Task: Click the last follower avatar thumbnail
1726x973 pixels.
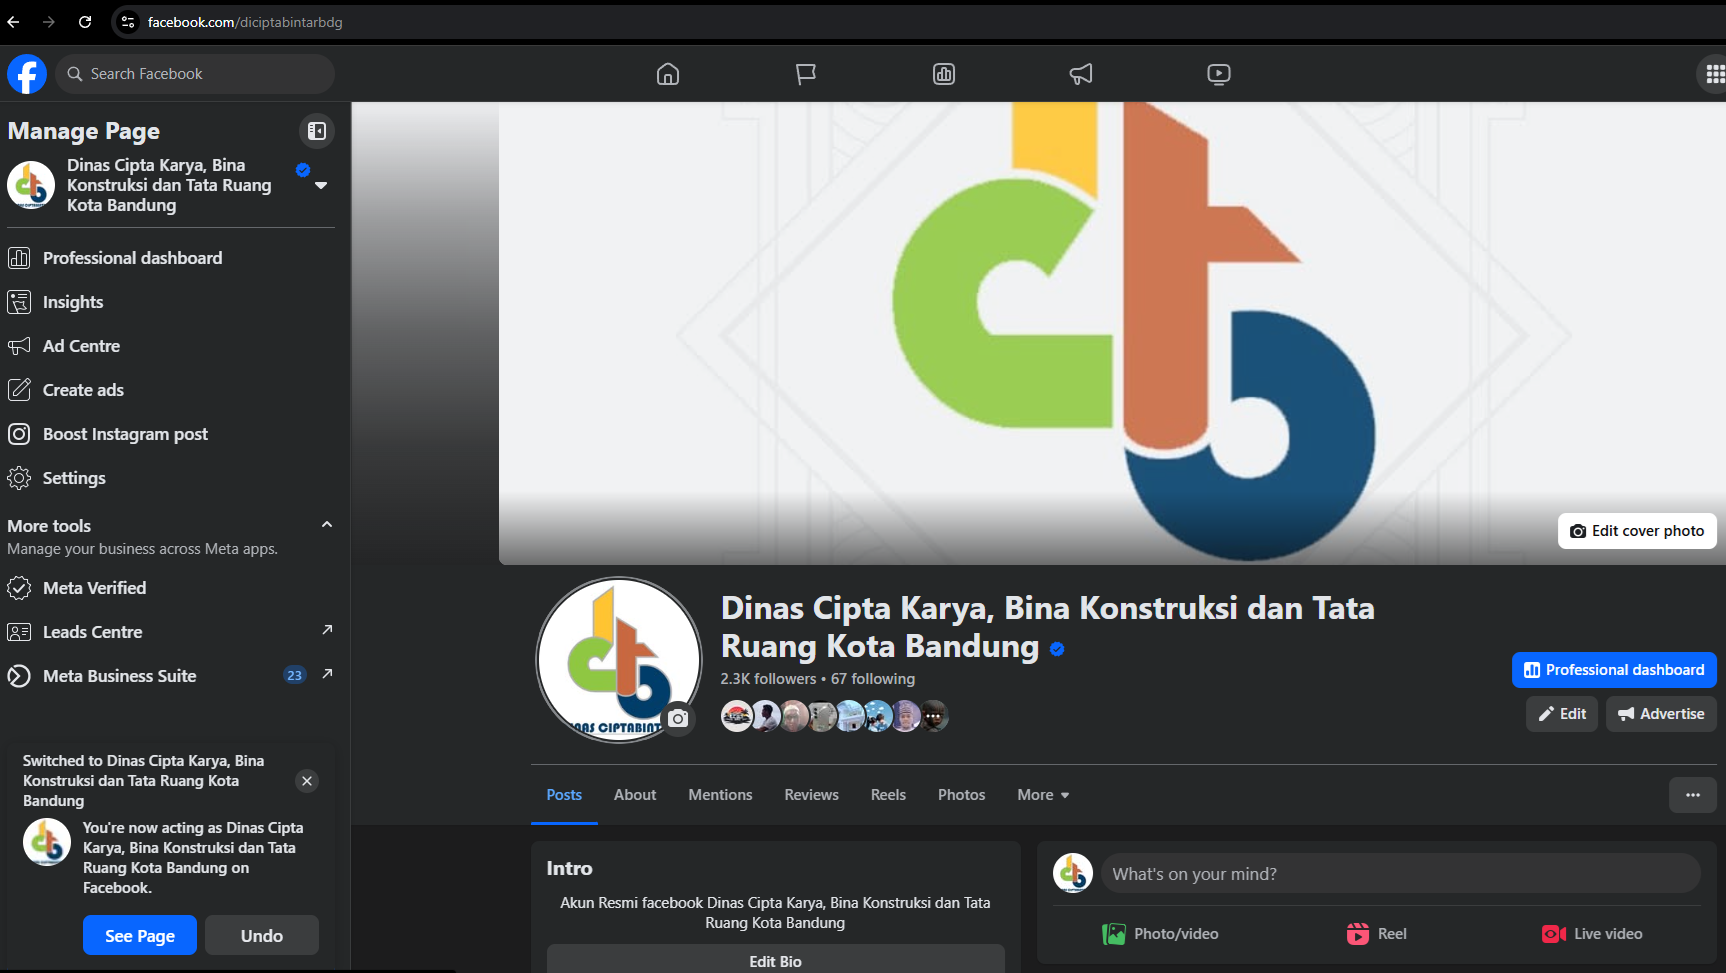Action: tap(933, 716)
